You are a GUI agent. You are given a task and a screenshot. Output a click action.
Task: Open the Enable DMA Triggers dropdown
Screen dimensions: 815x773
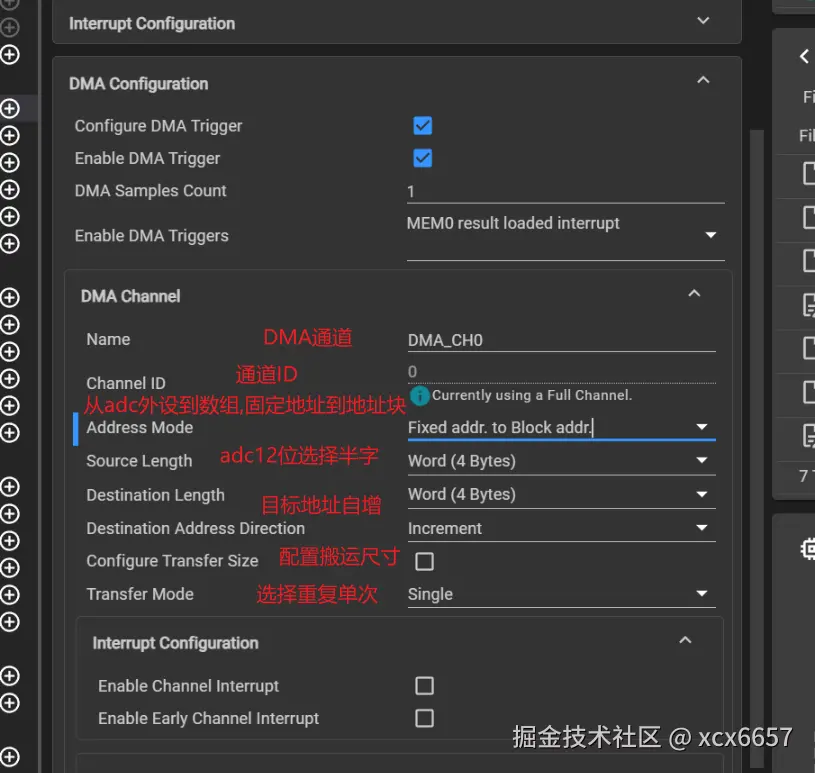(x=566, y=235)
